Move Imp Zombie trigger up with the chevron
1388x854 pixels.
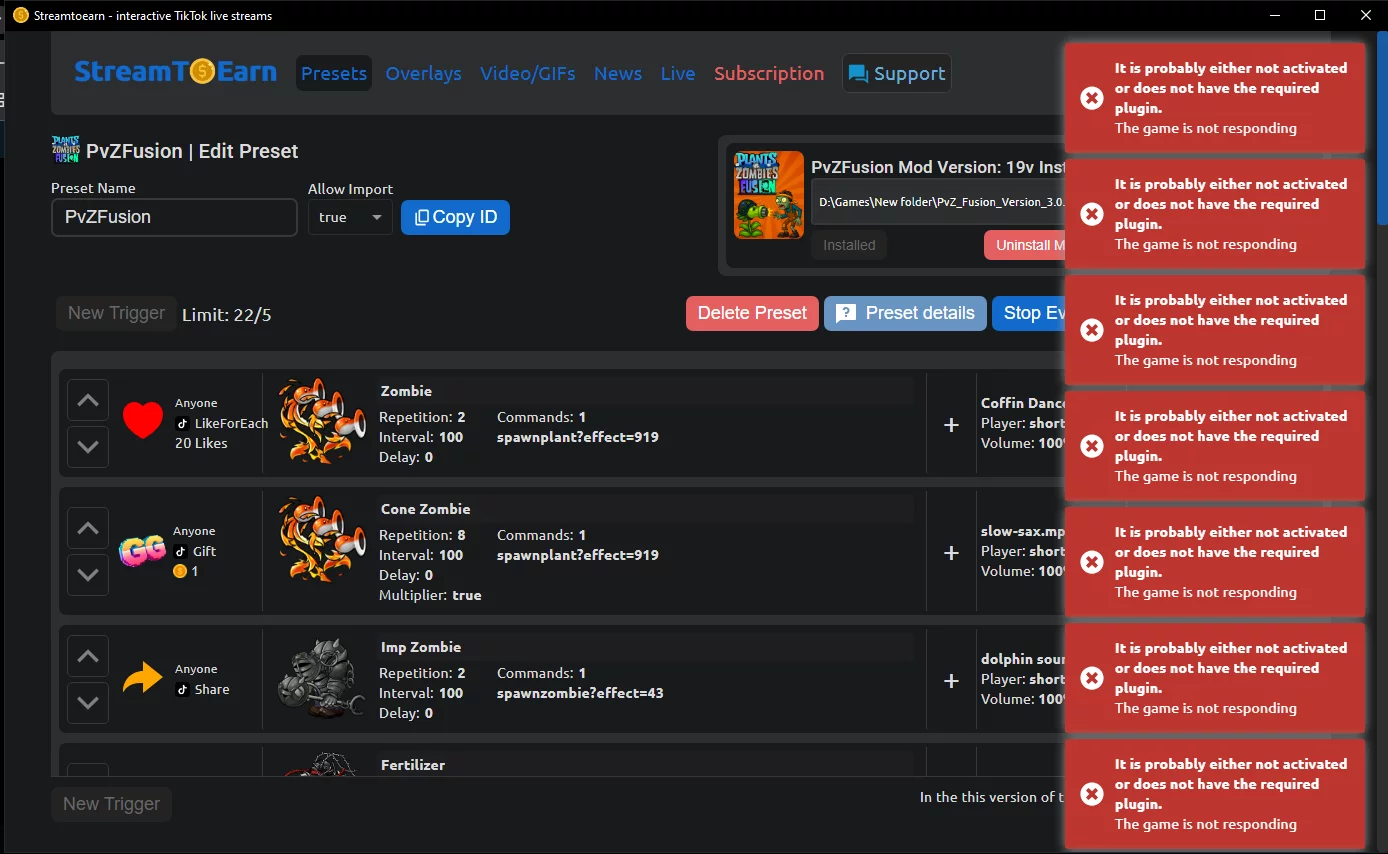pyautogui.click(x=88, y=656)
